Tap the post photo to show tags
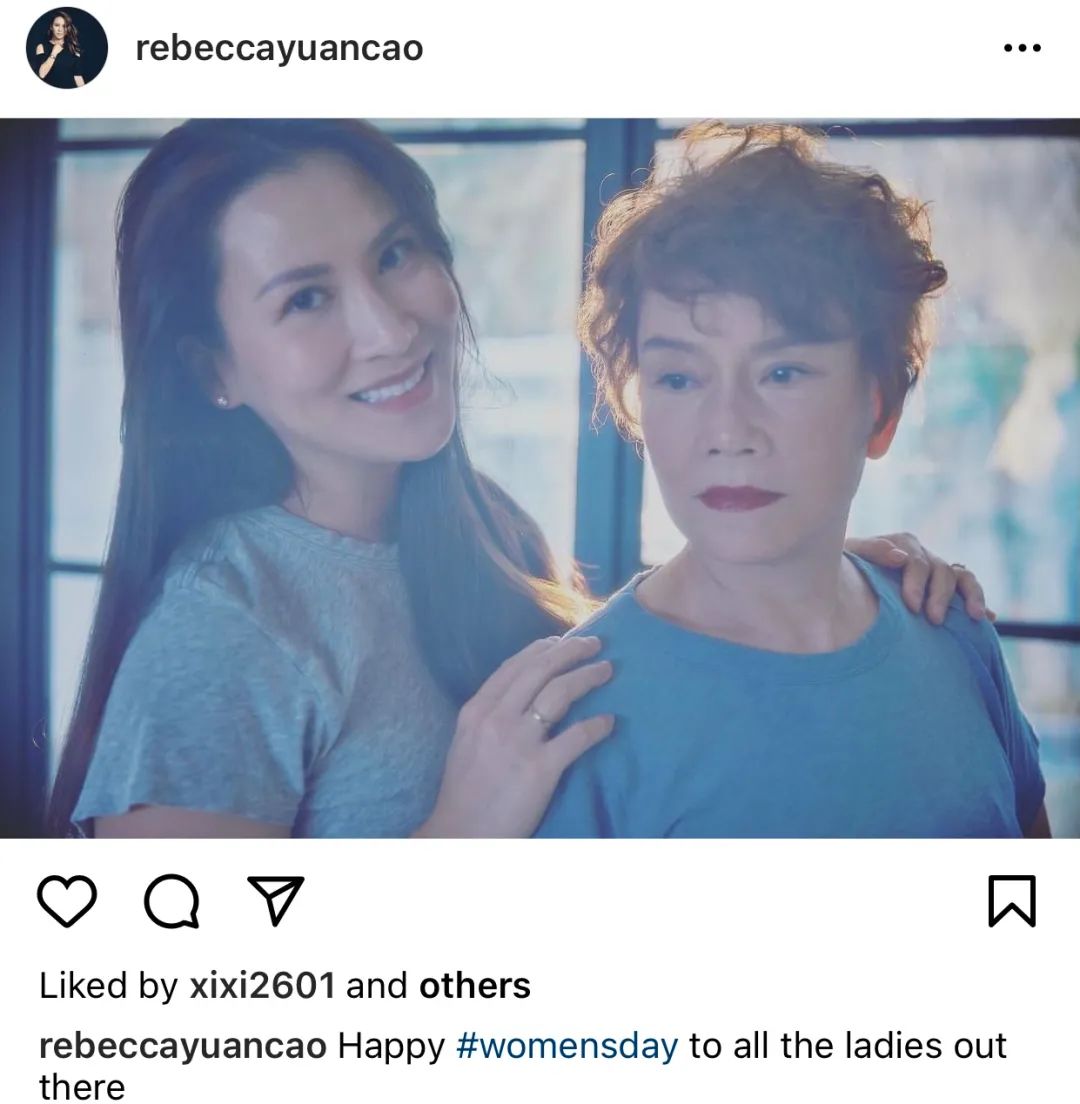 [540, 478]
